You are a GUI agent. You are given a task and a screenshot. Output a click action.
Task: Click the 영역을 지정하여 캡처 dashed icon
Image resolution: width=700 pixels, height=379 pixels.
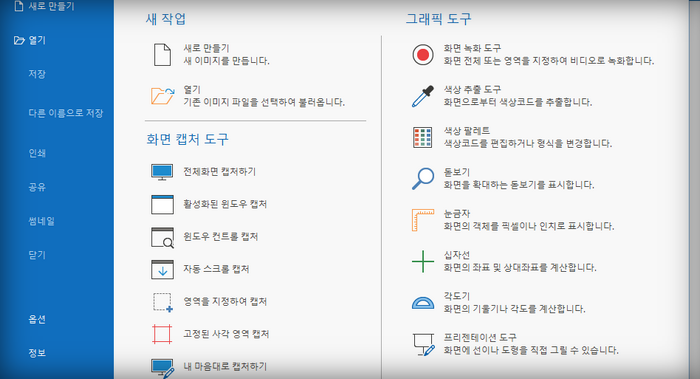pos(162,302)
